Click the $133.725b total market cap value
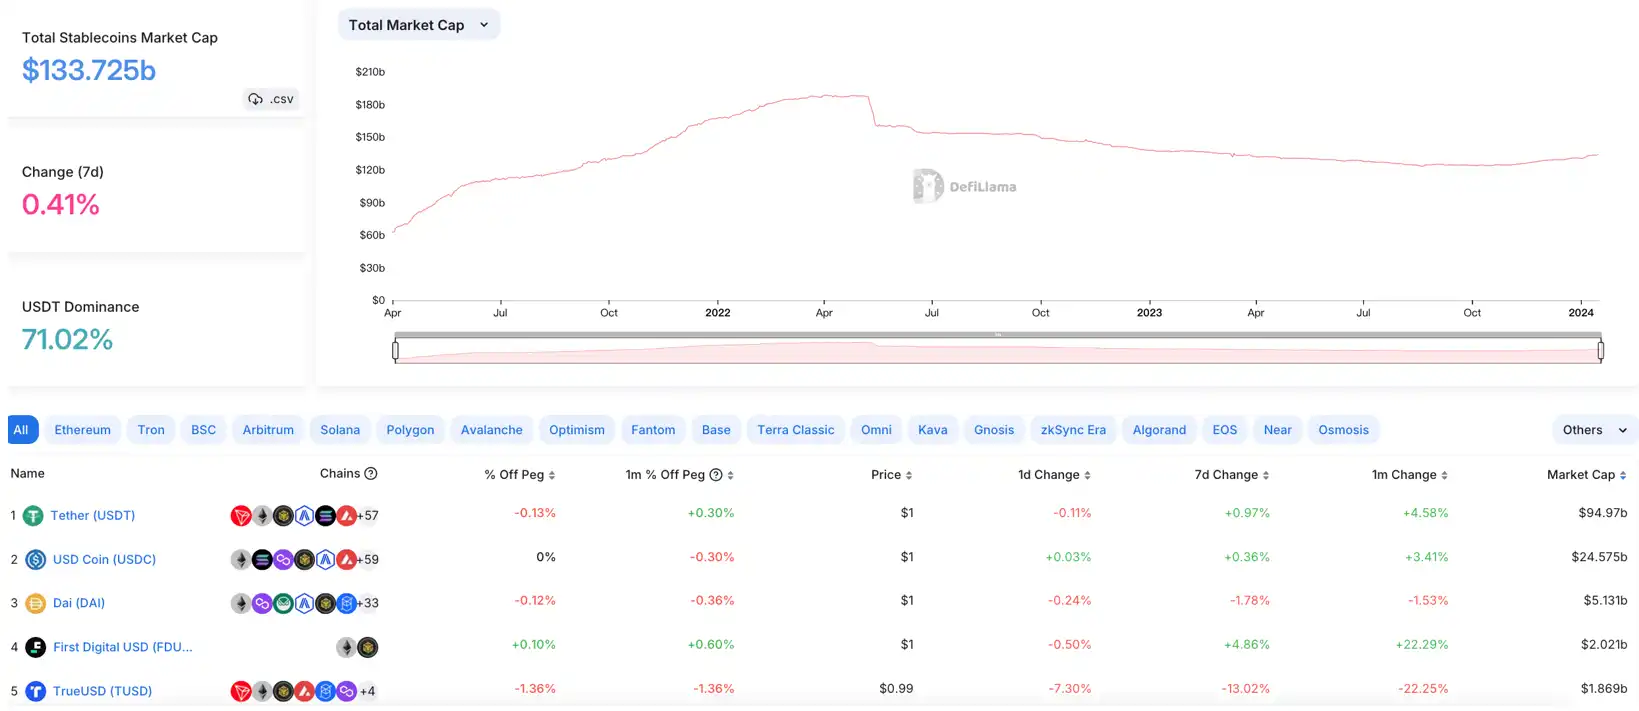This screenshot has height=711, width=1639. coord(89,70)
